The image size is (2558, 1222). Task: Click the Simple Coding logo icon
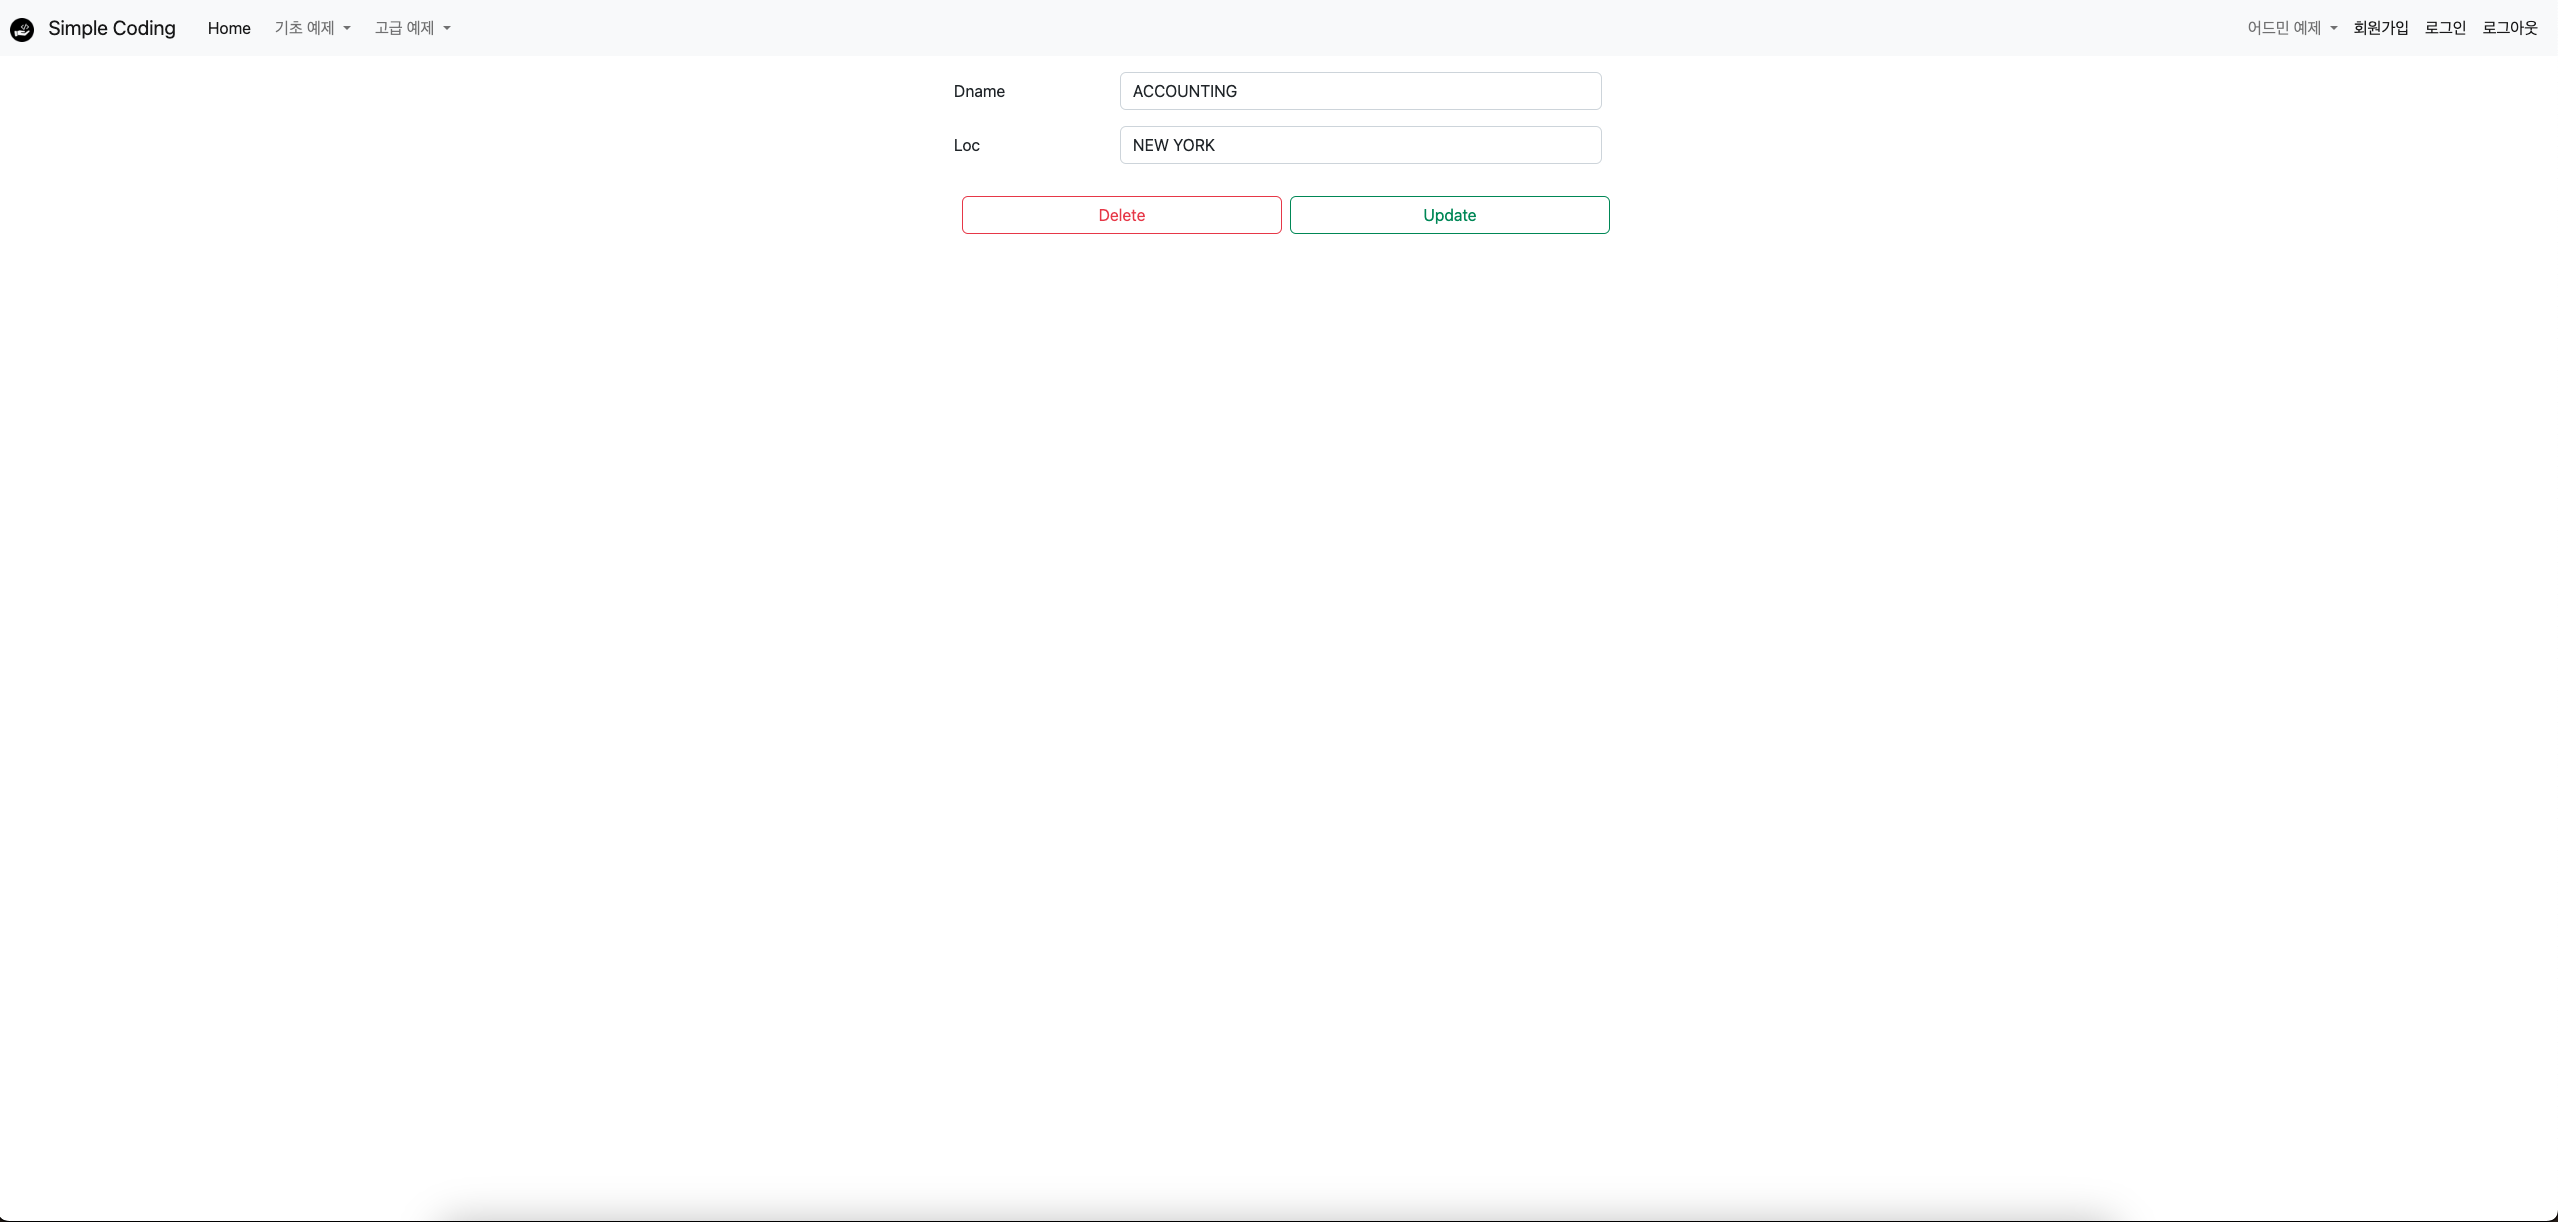[x=22, y=29]
